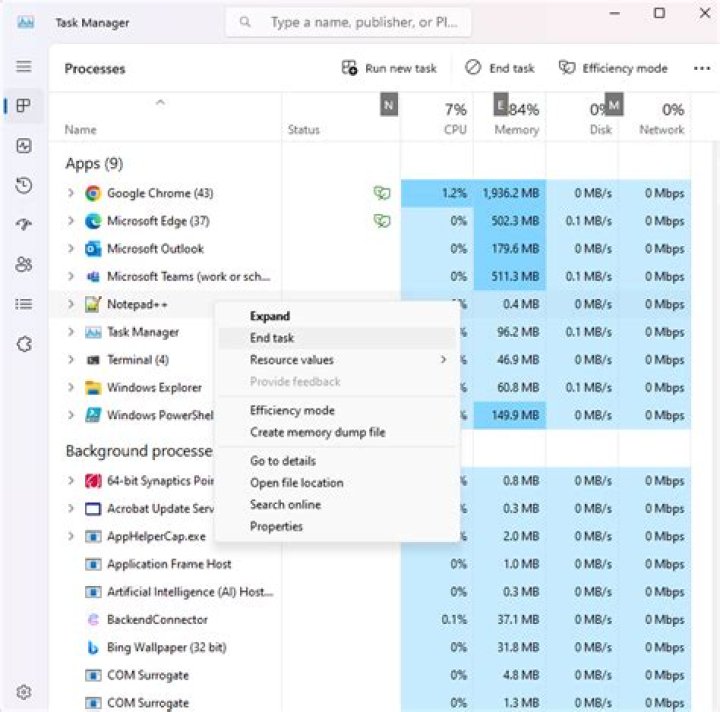720x712 pixels.
Task: Click the BackendConnector icon
Action: pyautogui.click(x=93, y=620)
